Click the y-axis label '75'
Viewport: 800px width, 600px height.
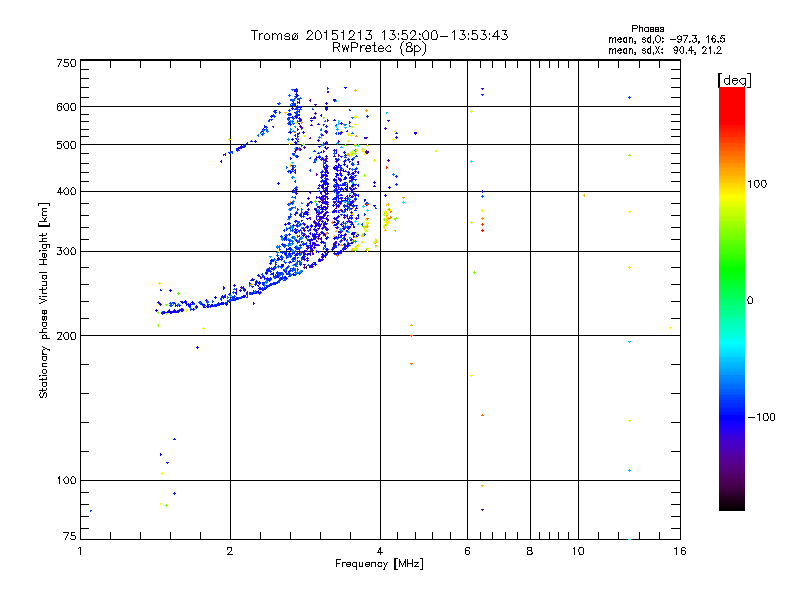pyautogui.click(x=70, y=536)
